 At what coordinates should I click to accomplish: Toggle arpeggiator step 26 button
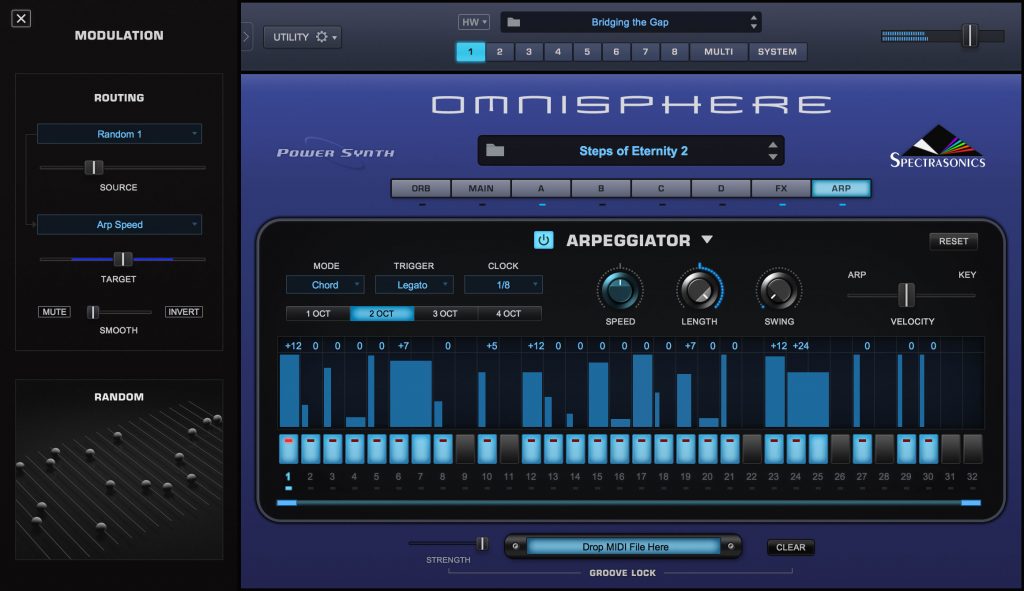(840, 449)
